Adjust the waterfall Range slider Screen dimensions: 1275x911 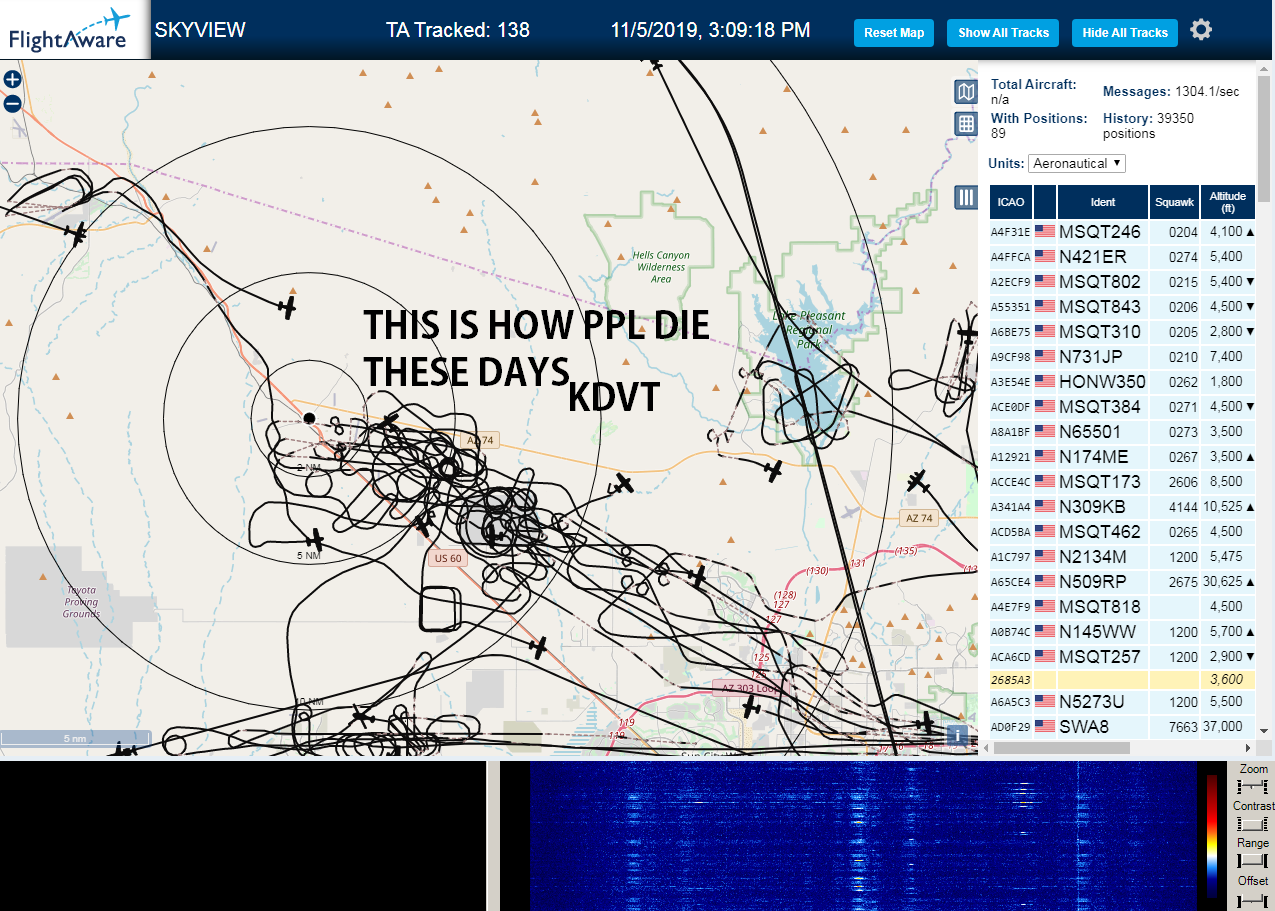pos(1252,861)
